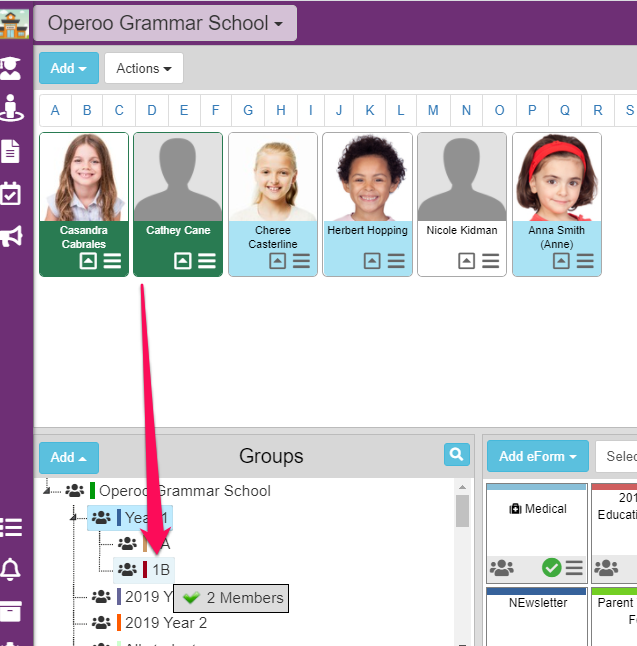Select the 1B group in tree
Image resolution: width=637 pixels, height=646 pixels.
[x=160, y=570]
